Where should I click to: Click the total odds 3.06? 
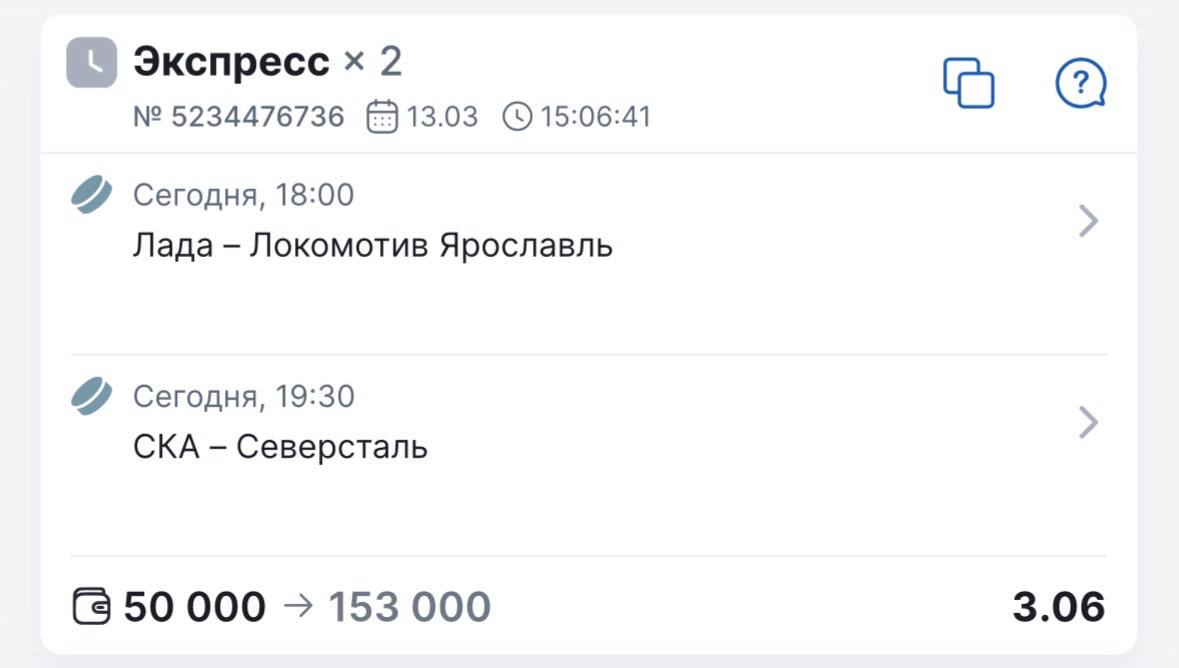click(1058, 607)
